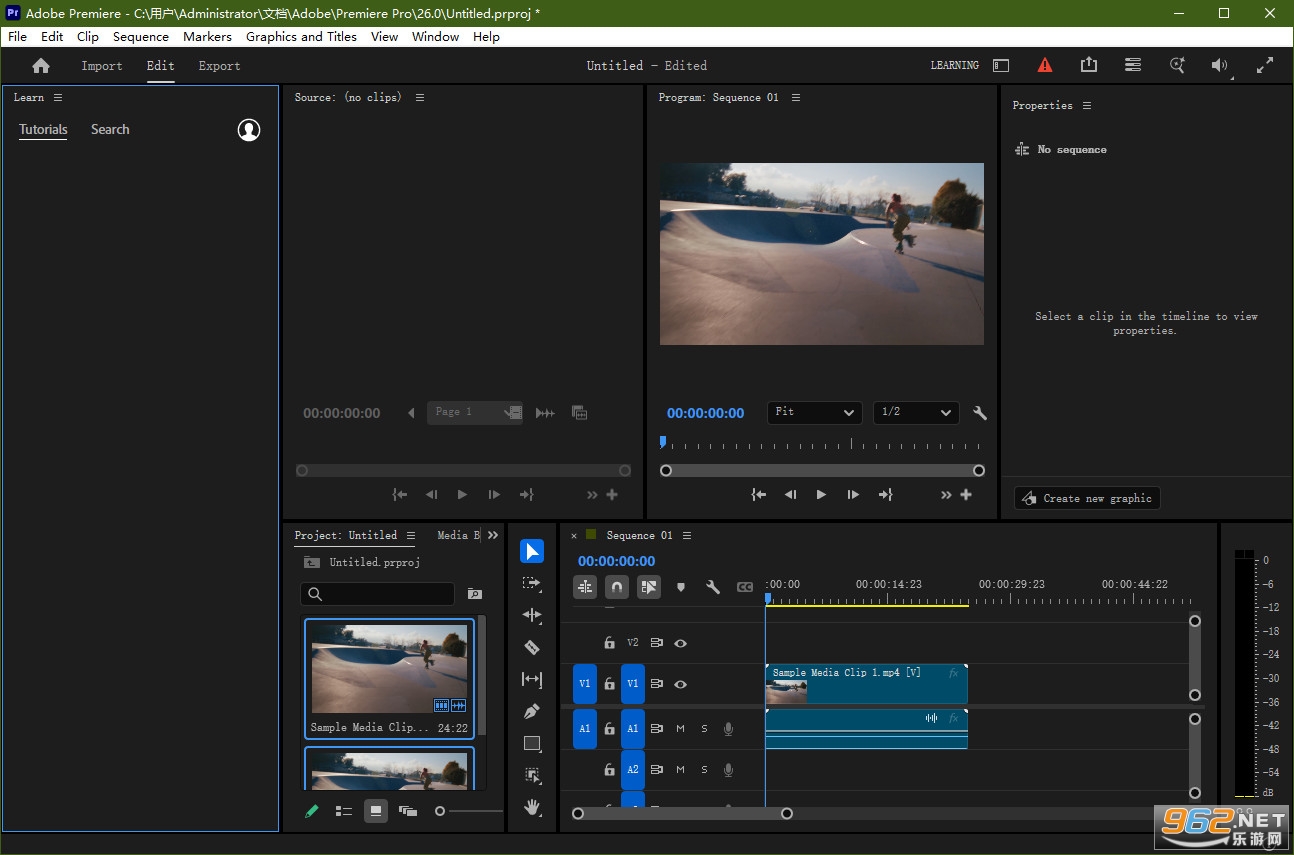Click the Project panel search field
Screen dimensions: 1294x855
(x=378, y=594)
